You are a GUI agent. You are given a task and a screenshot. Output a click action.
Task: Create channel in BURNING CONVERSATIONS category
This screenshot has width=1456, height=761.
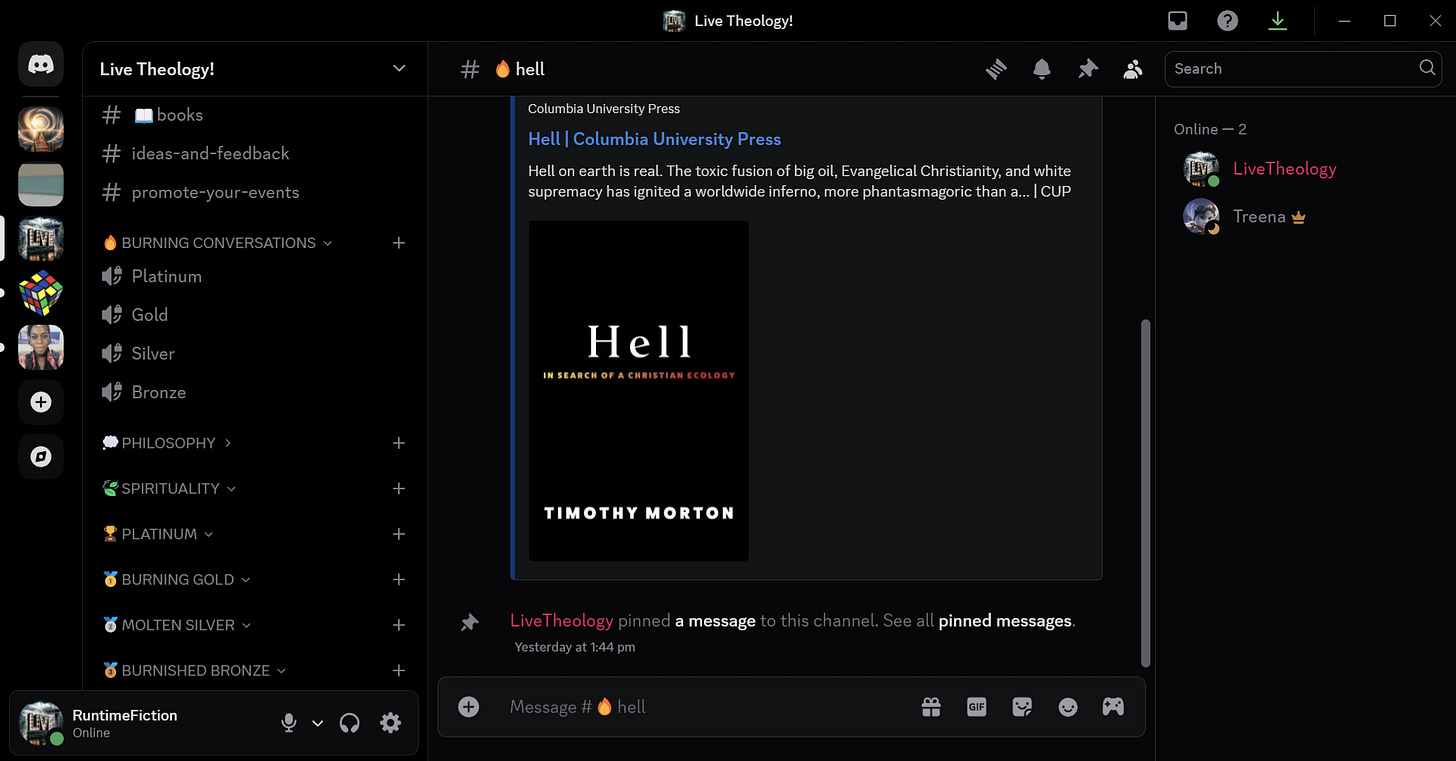(x=399, y=243)
